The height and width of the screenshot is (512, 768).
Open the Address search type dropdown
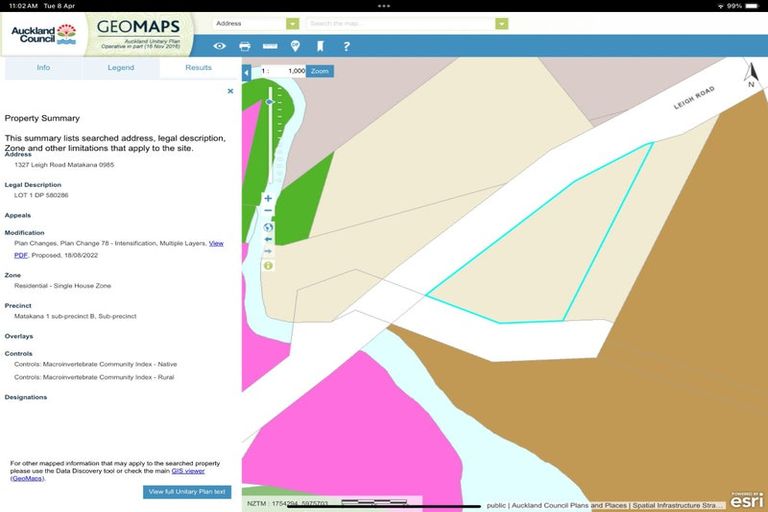pyautogui.click(x=292, y=23)
